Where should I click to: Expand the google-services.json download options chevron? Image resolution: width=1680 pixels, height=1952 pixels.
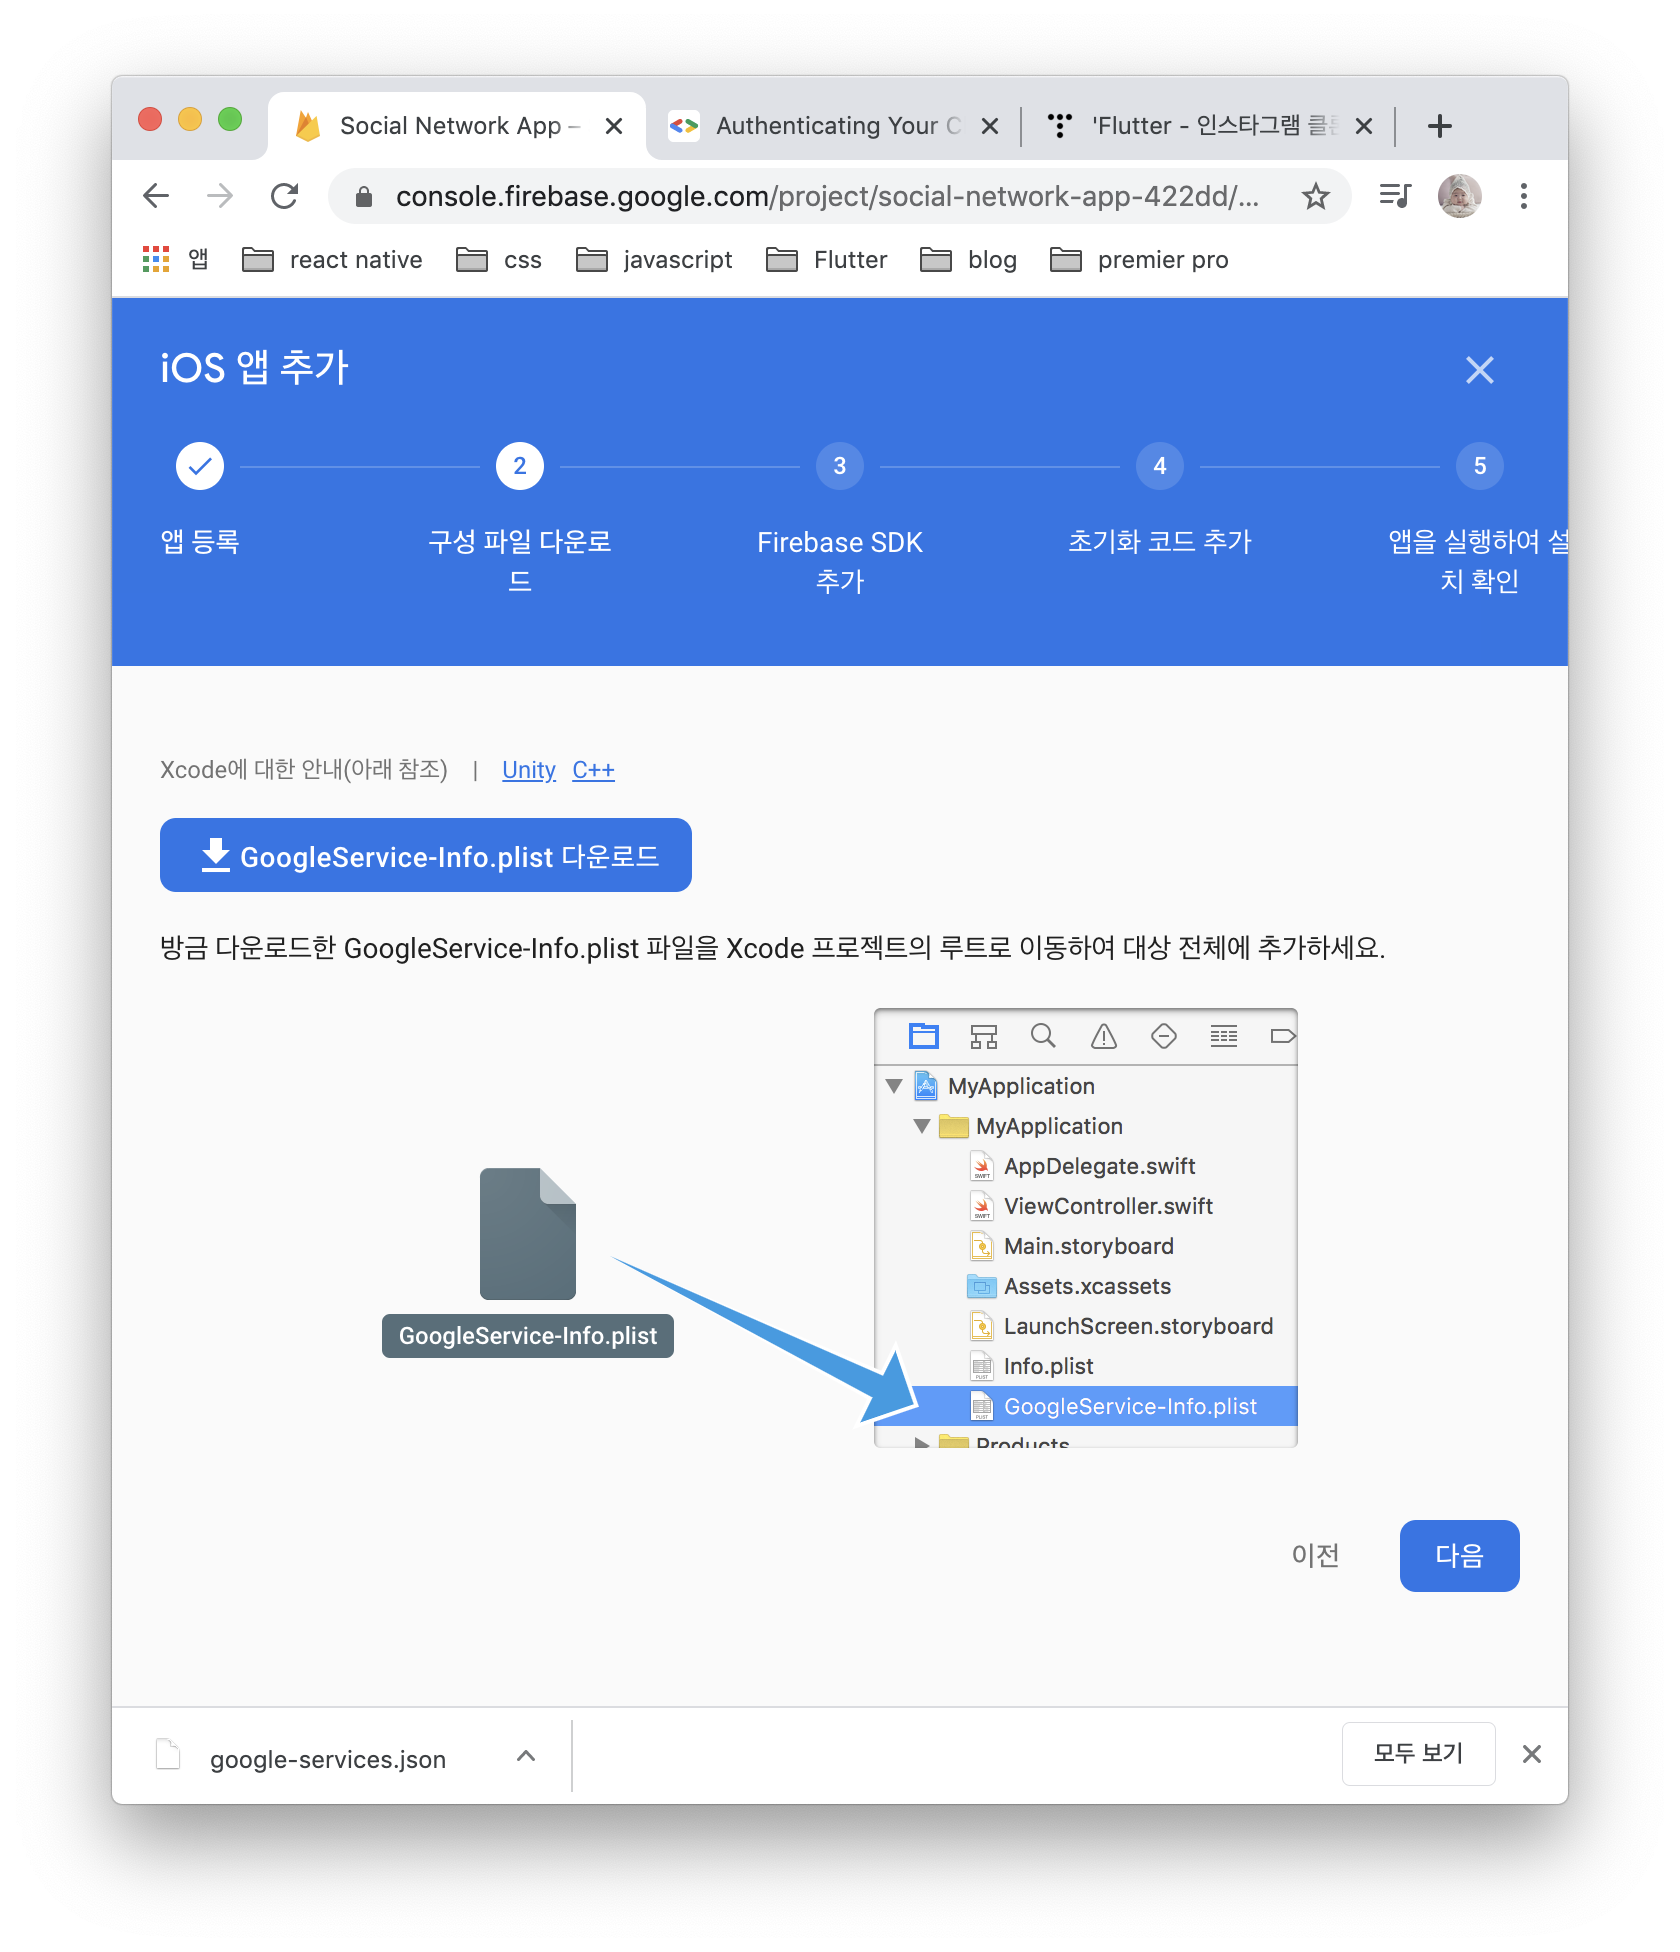(526, 1755)
